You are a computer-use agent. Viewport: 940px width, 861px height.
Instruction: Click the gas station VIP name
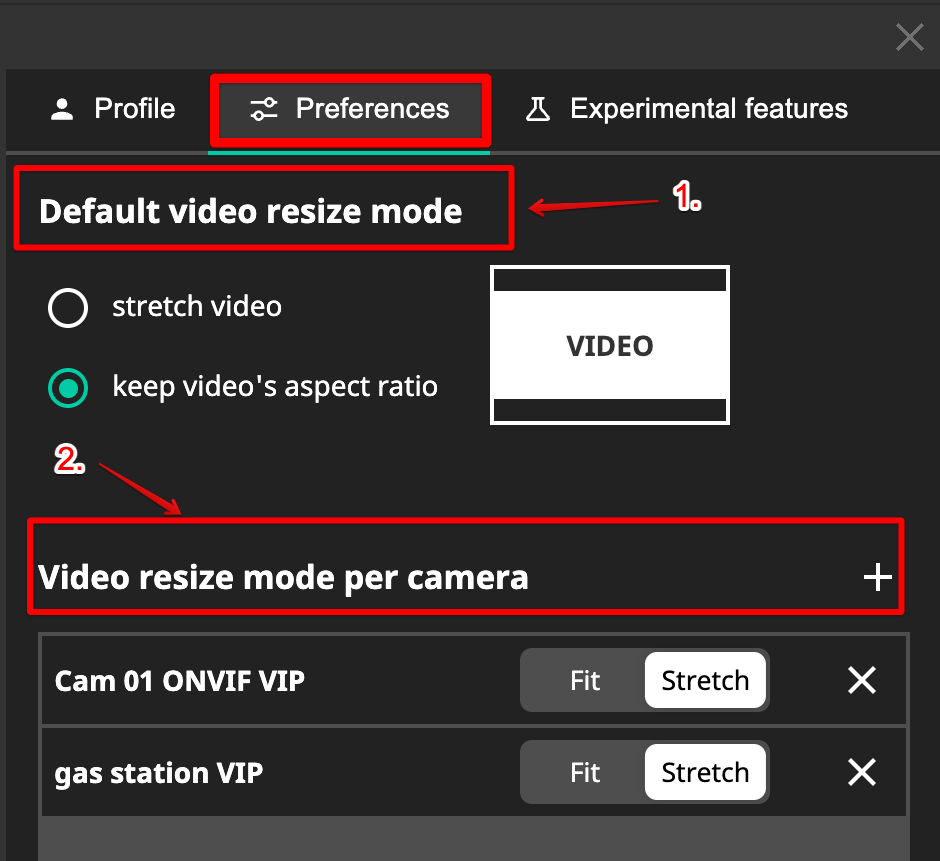tap(159, 773)
